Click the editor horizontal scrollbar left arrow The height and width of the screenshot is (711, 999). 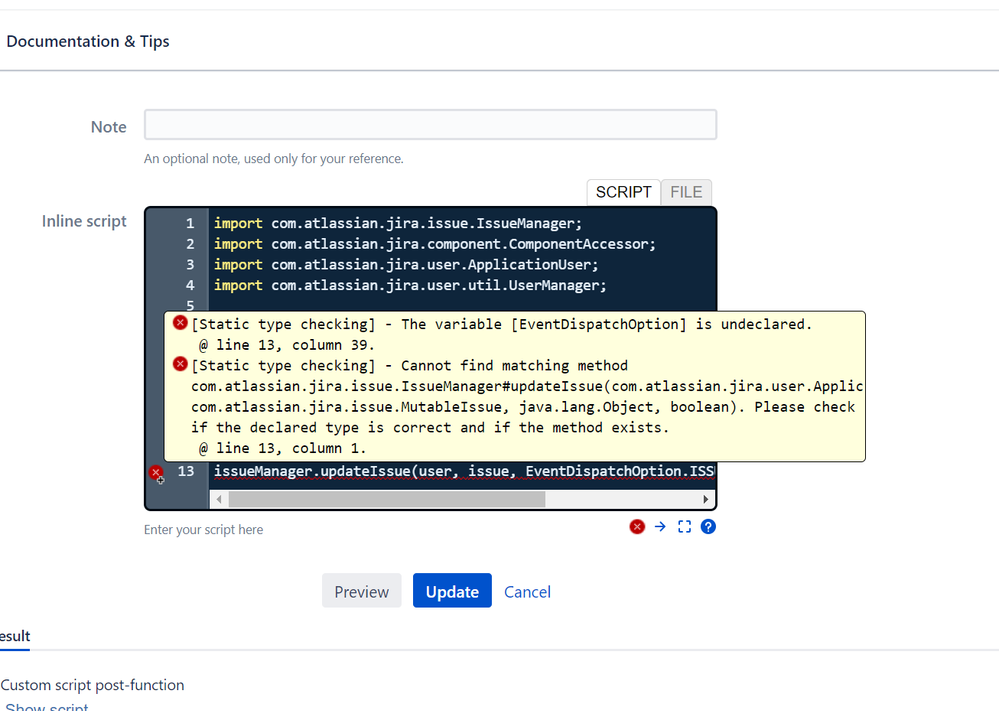[219, 499]
